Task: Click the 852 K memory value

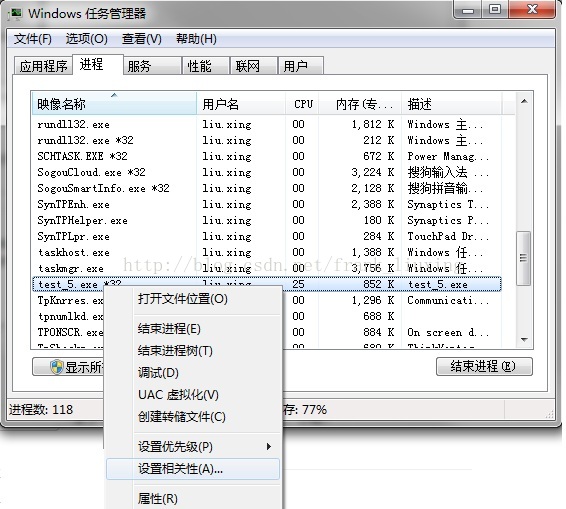Action: (x=379, y=284)
